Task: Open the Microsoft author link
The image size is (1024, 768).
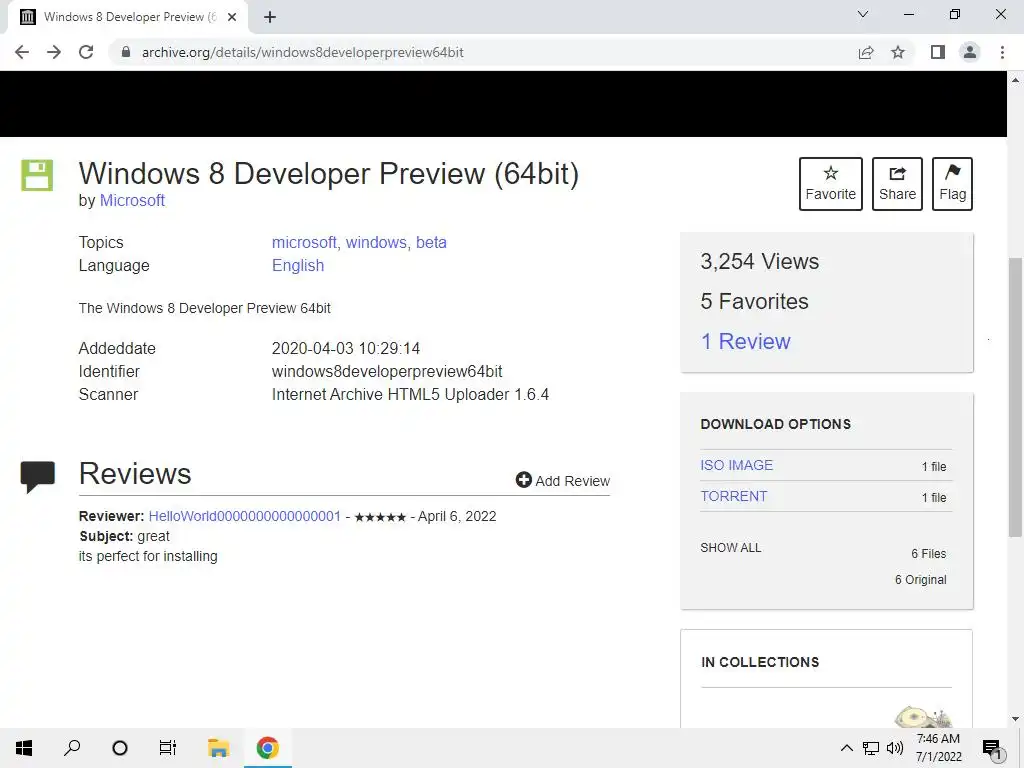Action: point(132,200)
